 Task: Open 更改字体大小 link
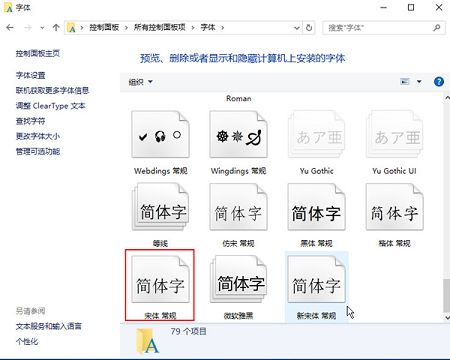[x=38, y=136]
